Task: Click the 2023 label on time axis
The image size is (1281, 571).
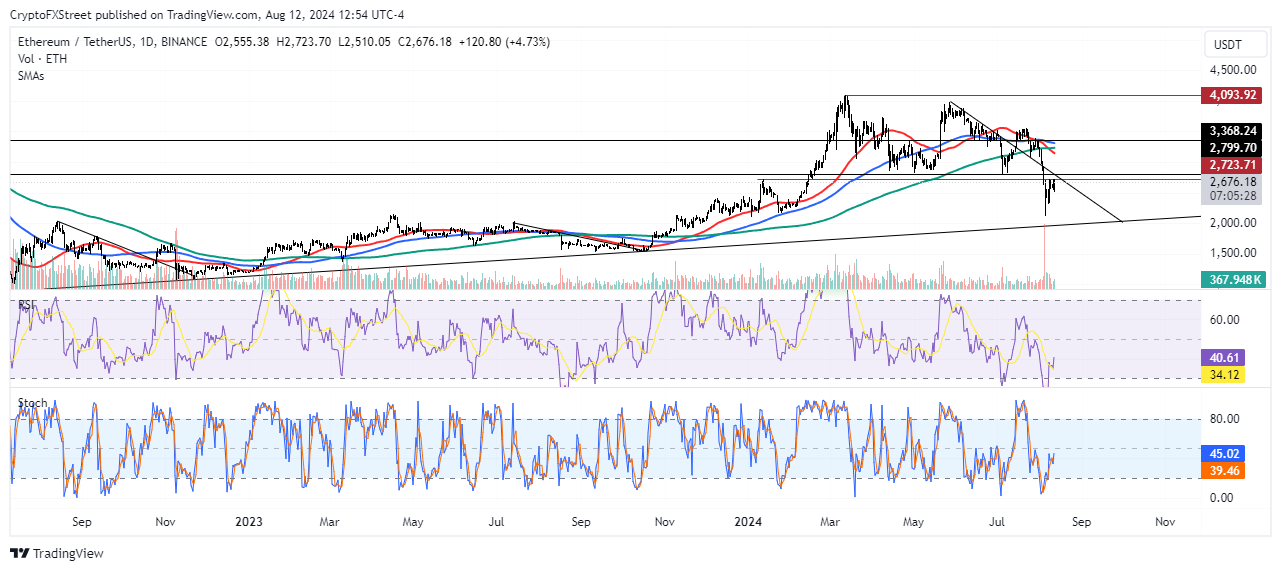Action: (249, 521)
